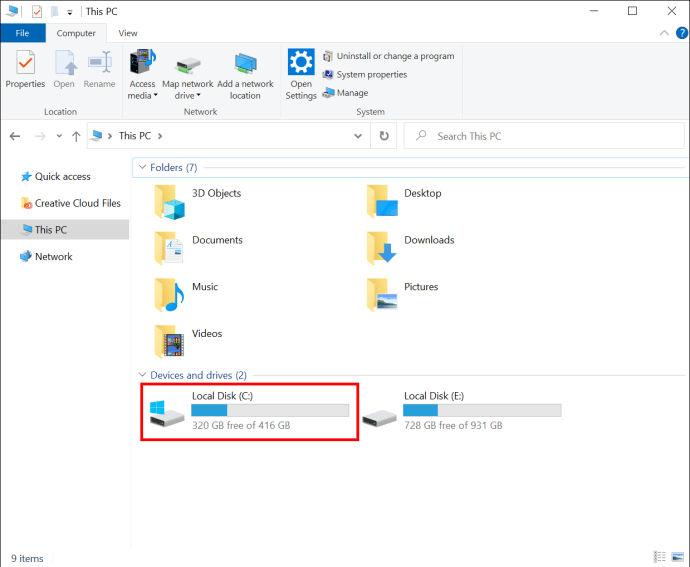Viewport: 690px width, 567px height.
Task: Click the 728 GB free of 931 GB text
Action: click(453, 426)
